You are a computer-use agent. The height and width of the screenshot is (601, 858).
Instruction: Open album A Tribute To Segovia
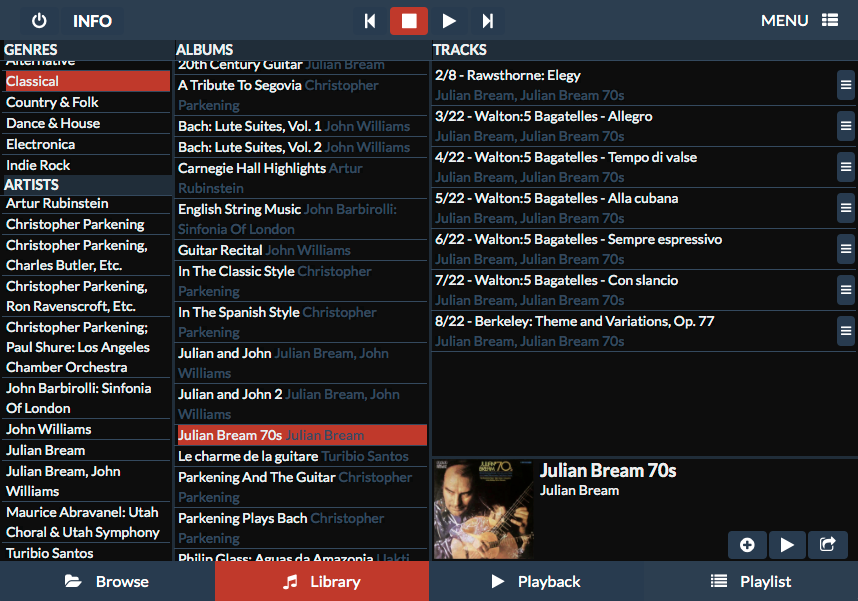(x=302, y=95)
